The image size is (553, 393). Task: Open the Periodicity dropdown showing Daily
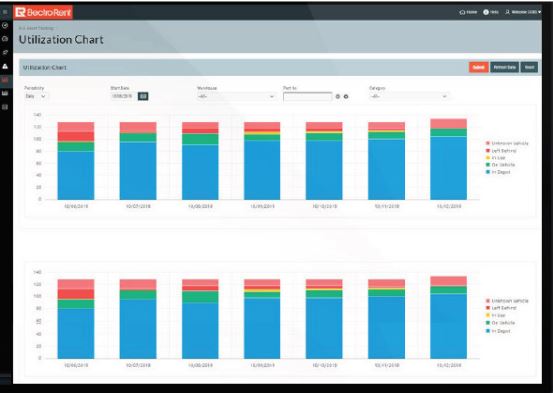pos(35,96)
